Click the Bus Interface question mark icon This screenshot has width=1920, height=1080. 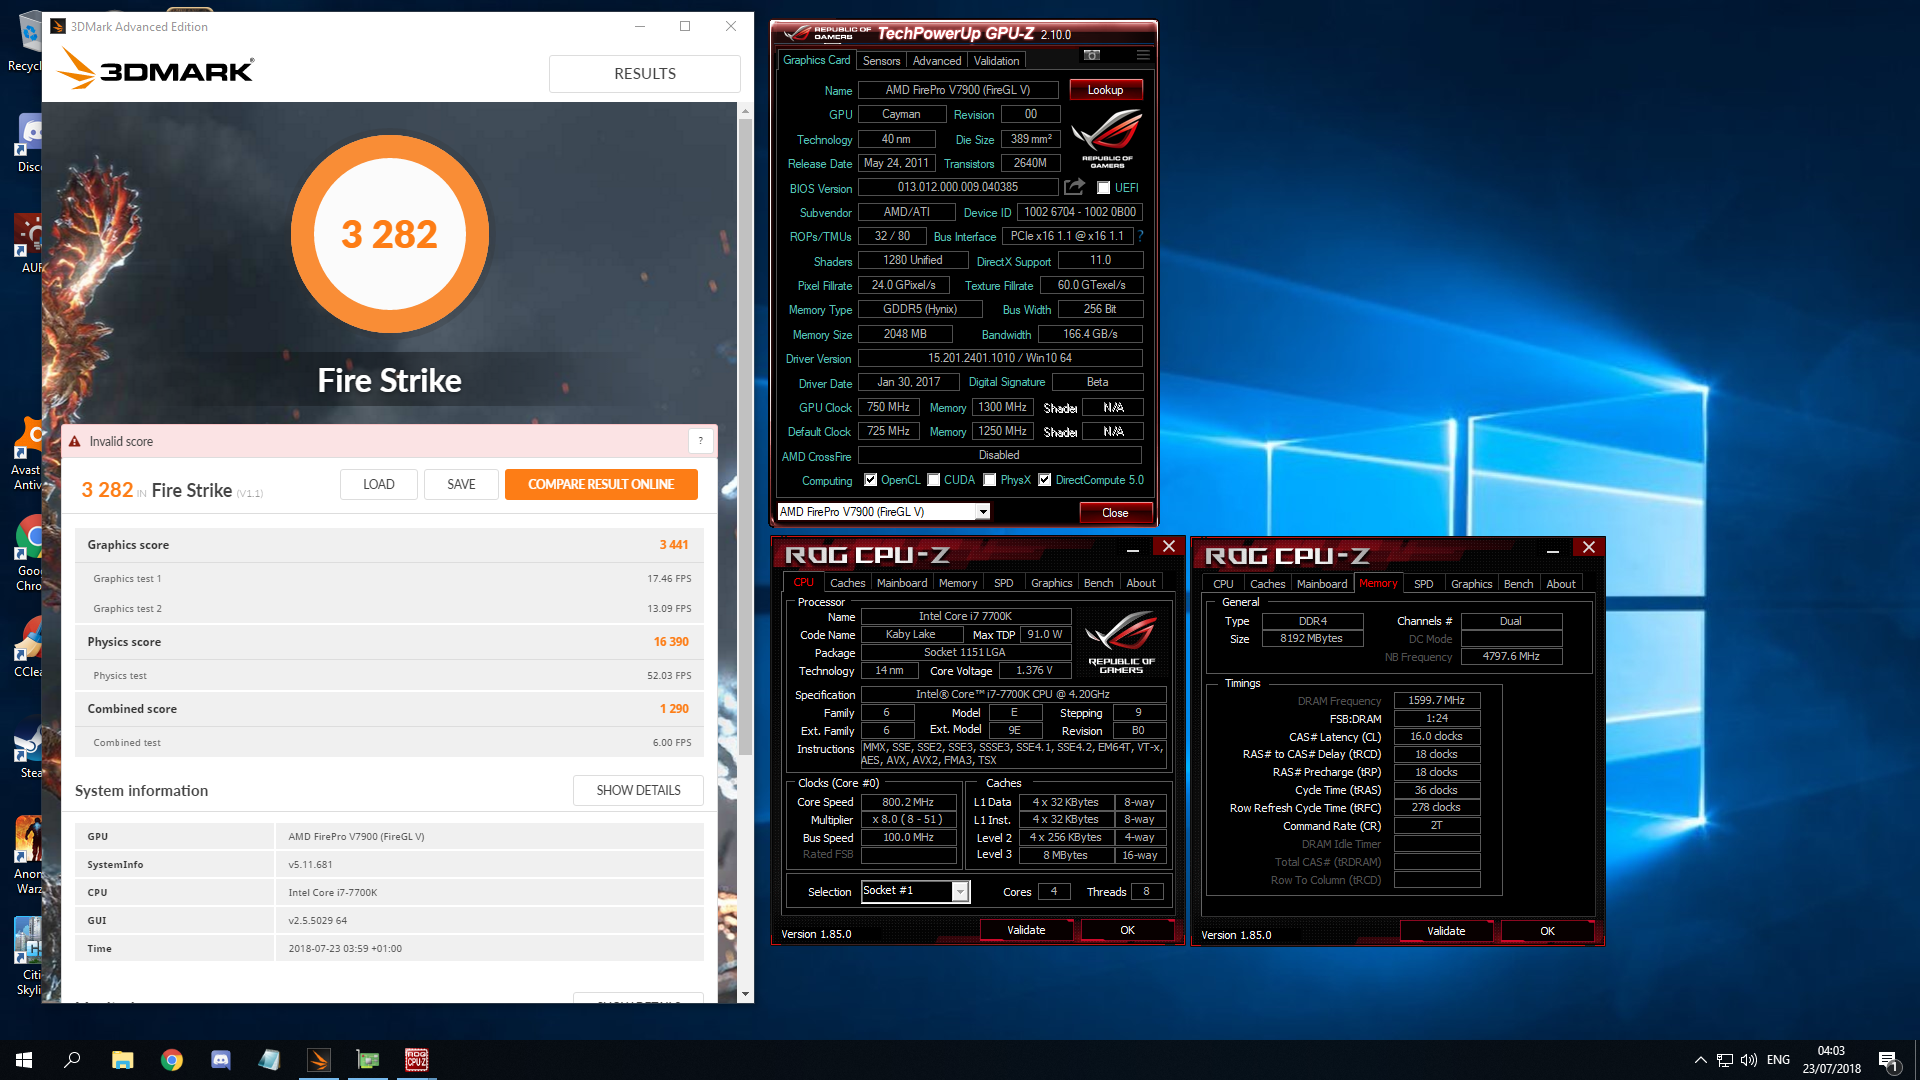1140,236
